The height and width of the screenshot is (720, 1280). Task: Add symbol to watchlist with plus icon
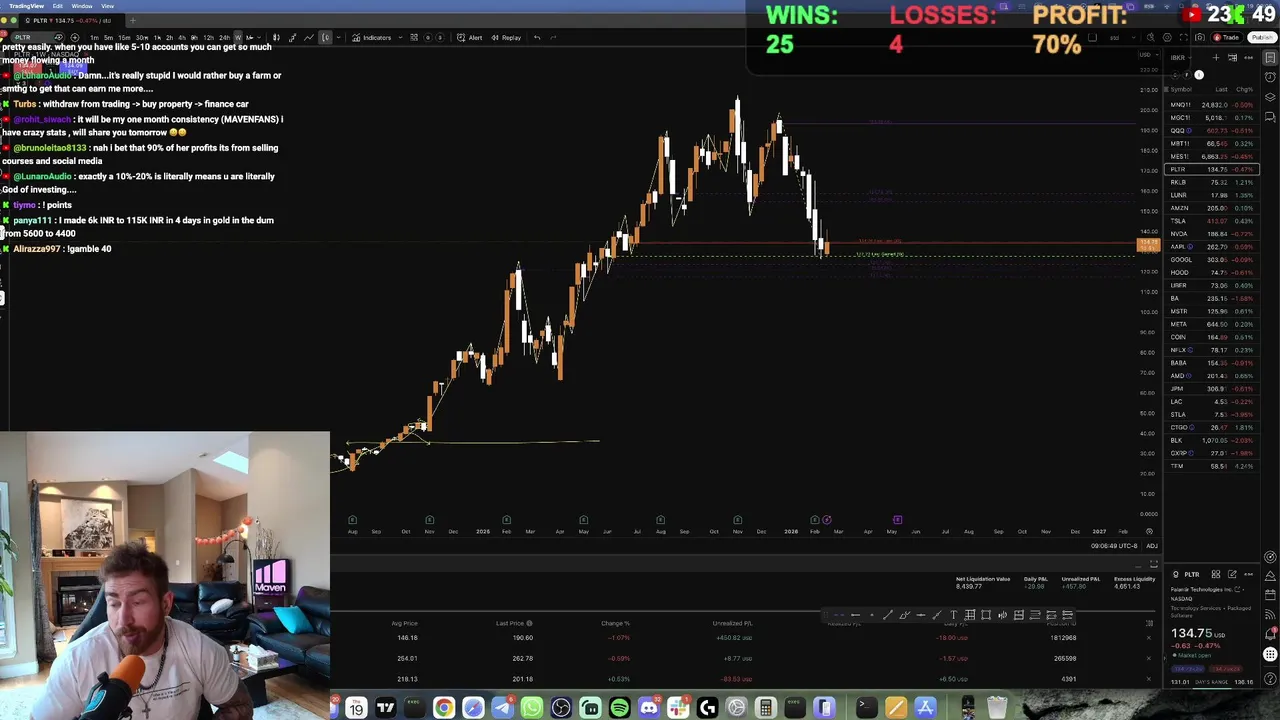(1216, 57)
